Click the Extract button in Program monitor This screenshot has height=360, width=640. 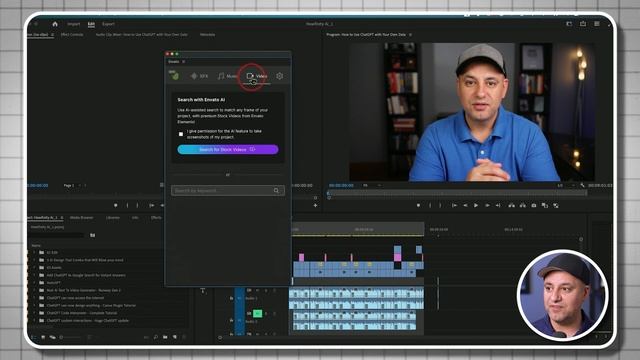[x=522, y=205]
